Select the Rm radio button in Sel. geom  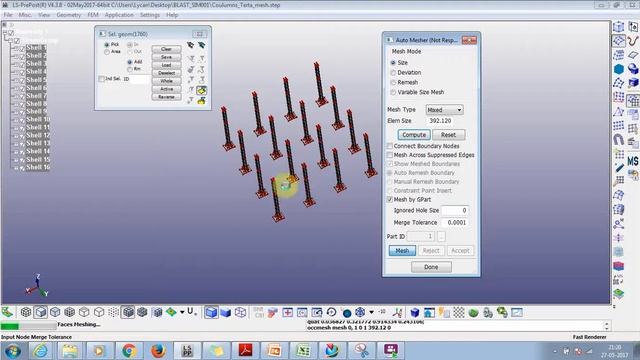pyautogui.click(x=130, y=69)
